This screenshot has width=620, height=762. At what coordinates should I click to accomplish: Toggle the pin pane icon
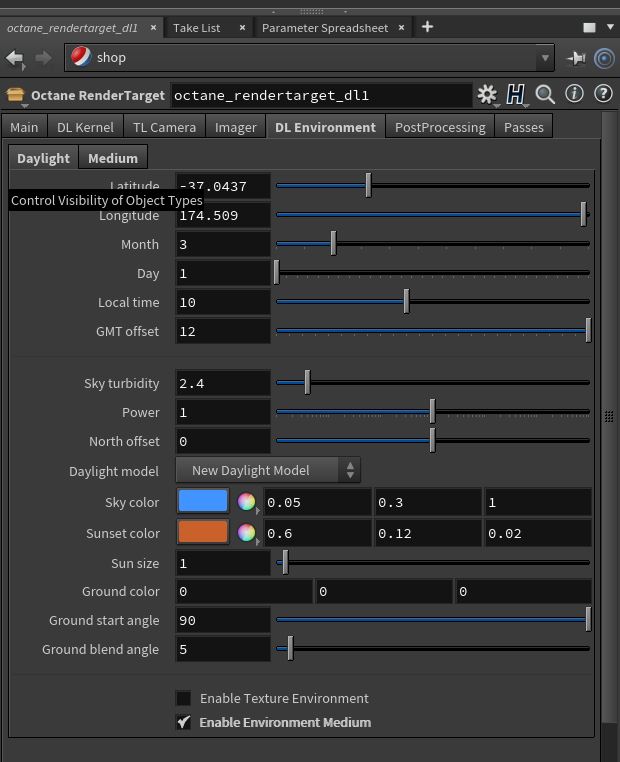coord(576,58)
